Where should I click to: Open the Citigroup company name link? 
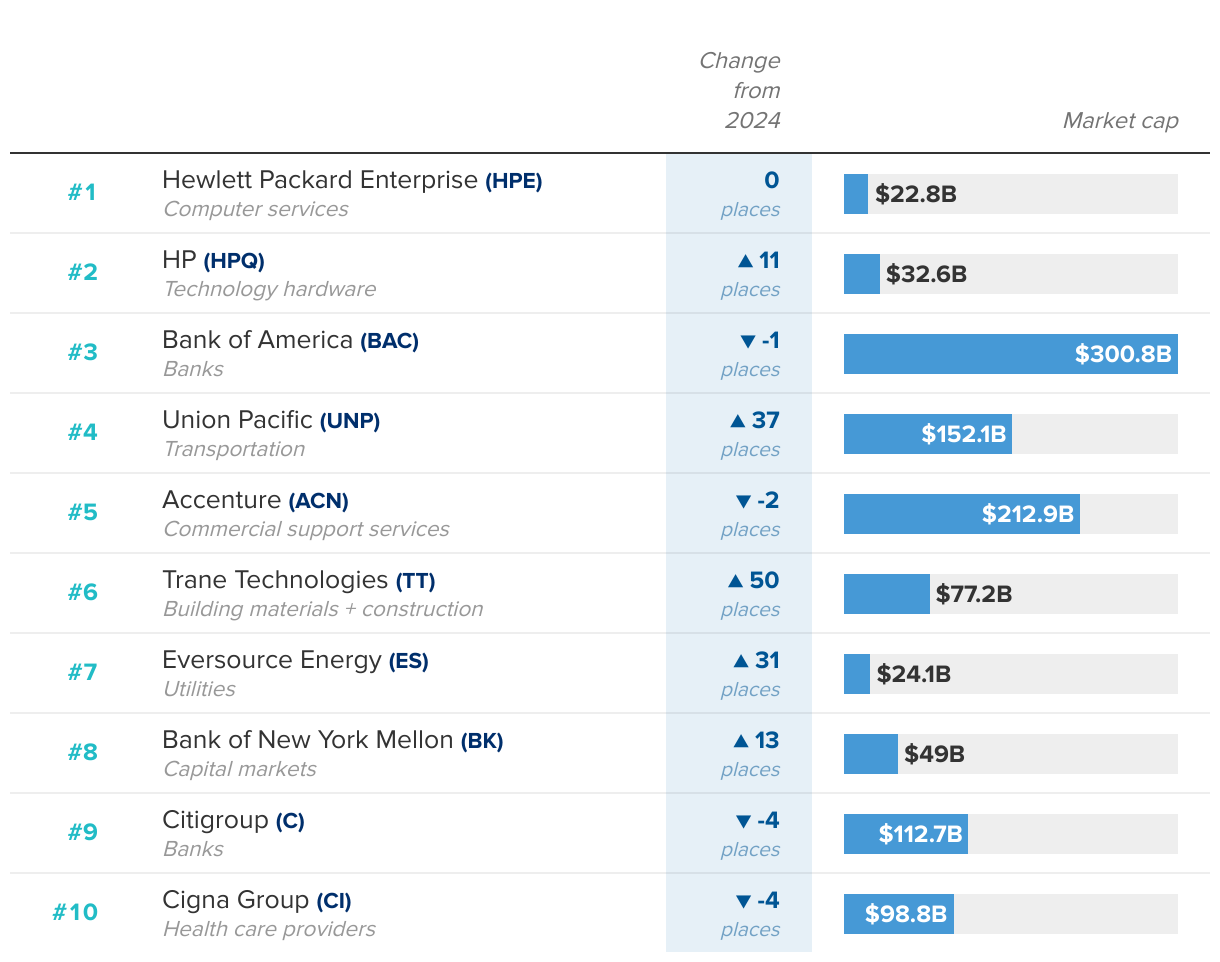215,820
